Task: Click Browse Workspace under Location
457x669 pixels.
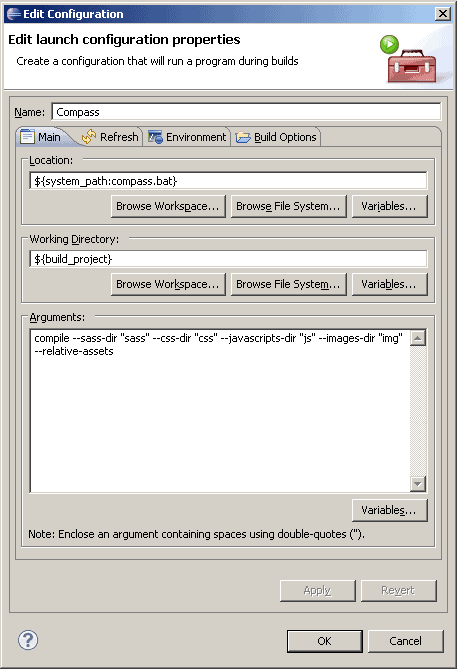Action: 168,207
